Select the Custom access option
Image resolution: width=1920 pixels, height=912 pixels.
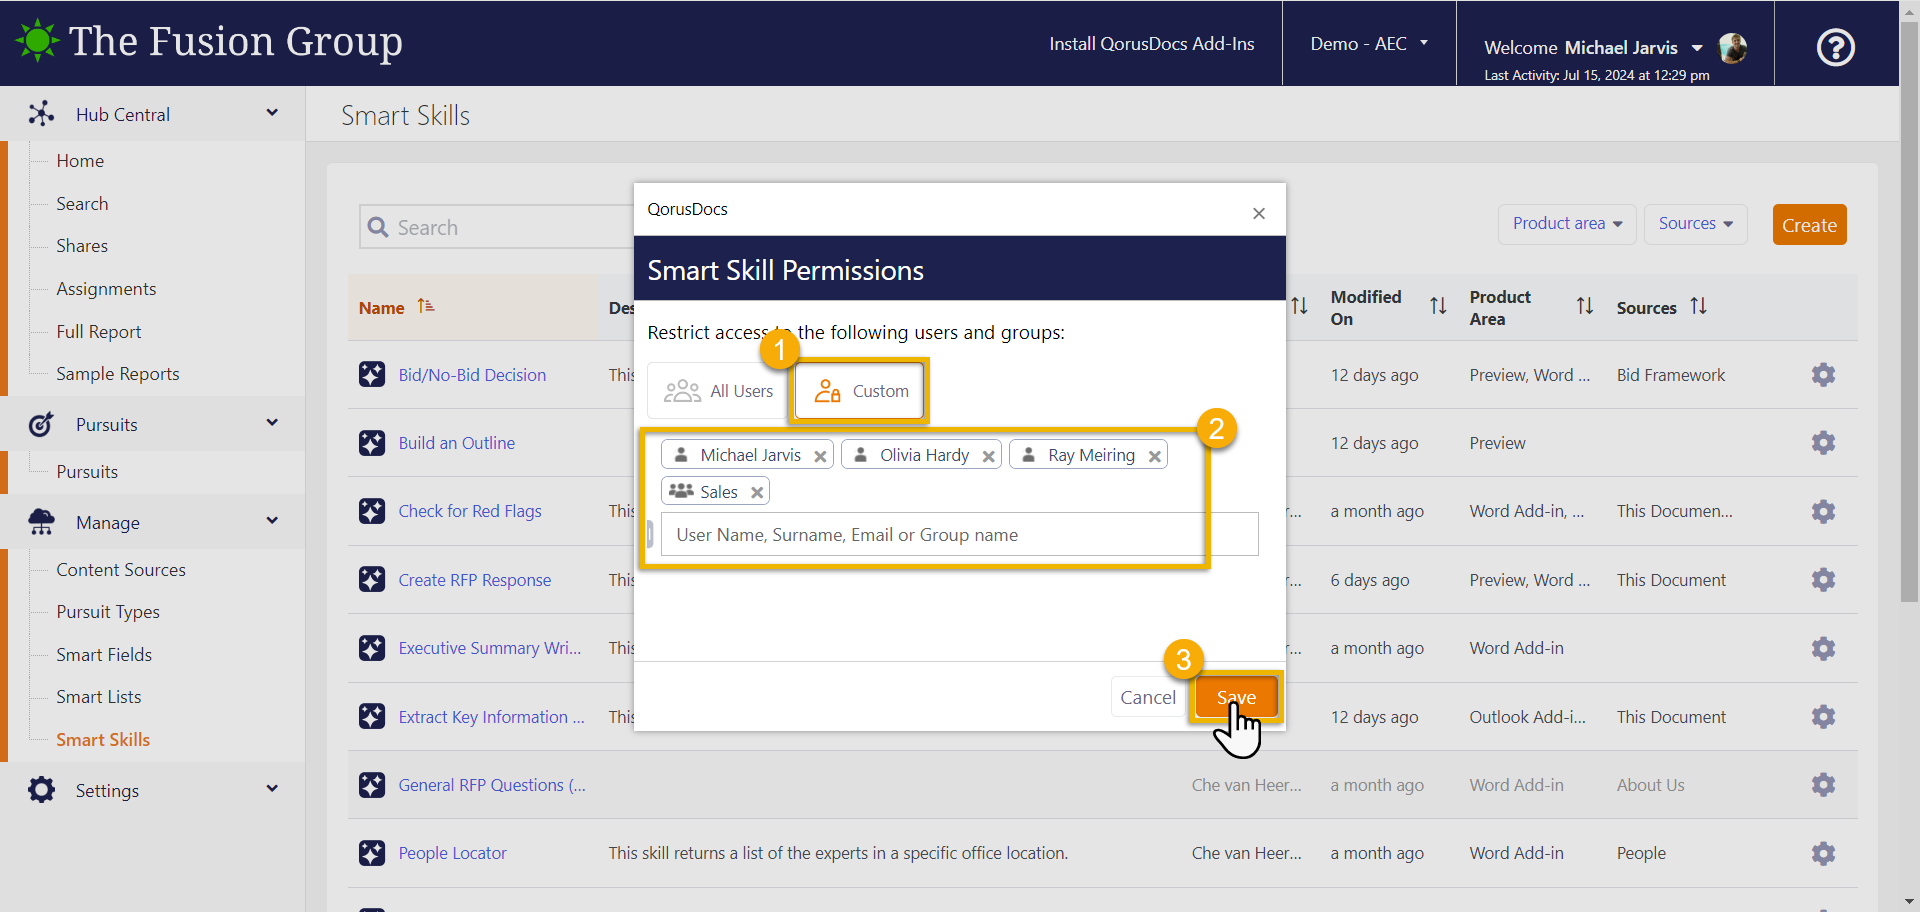click(x=861, y=391)
